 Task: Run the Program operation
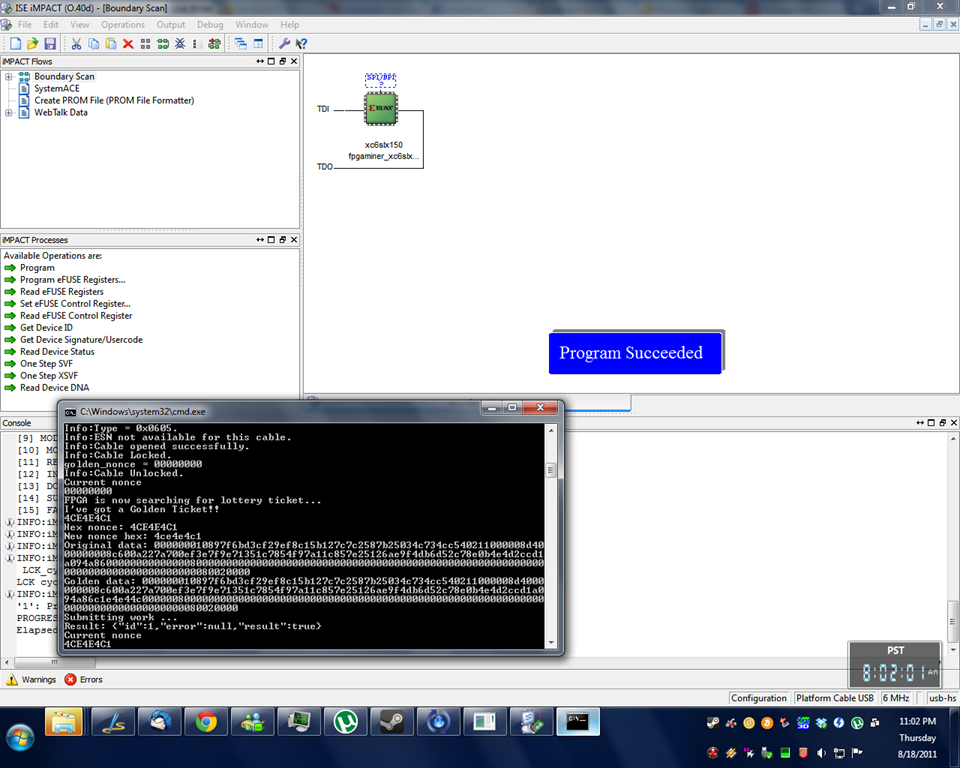[37, 268]
